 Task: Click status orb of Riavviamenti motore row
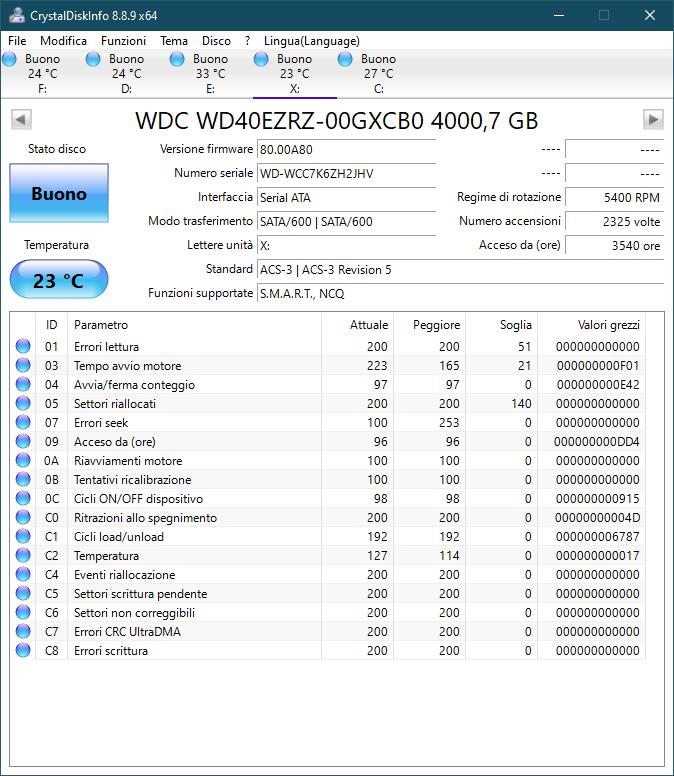23,460
